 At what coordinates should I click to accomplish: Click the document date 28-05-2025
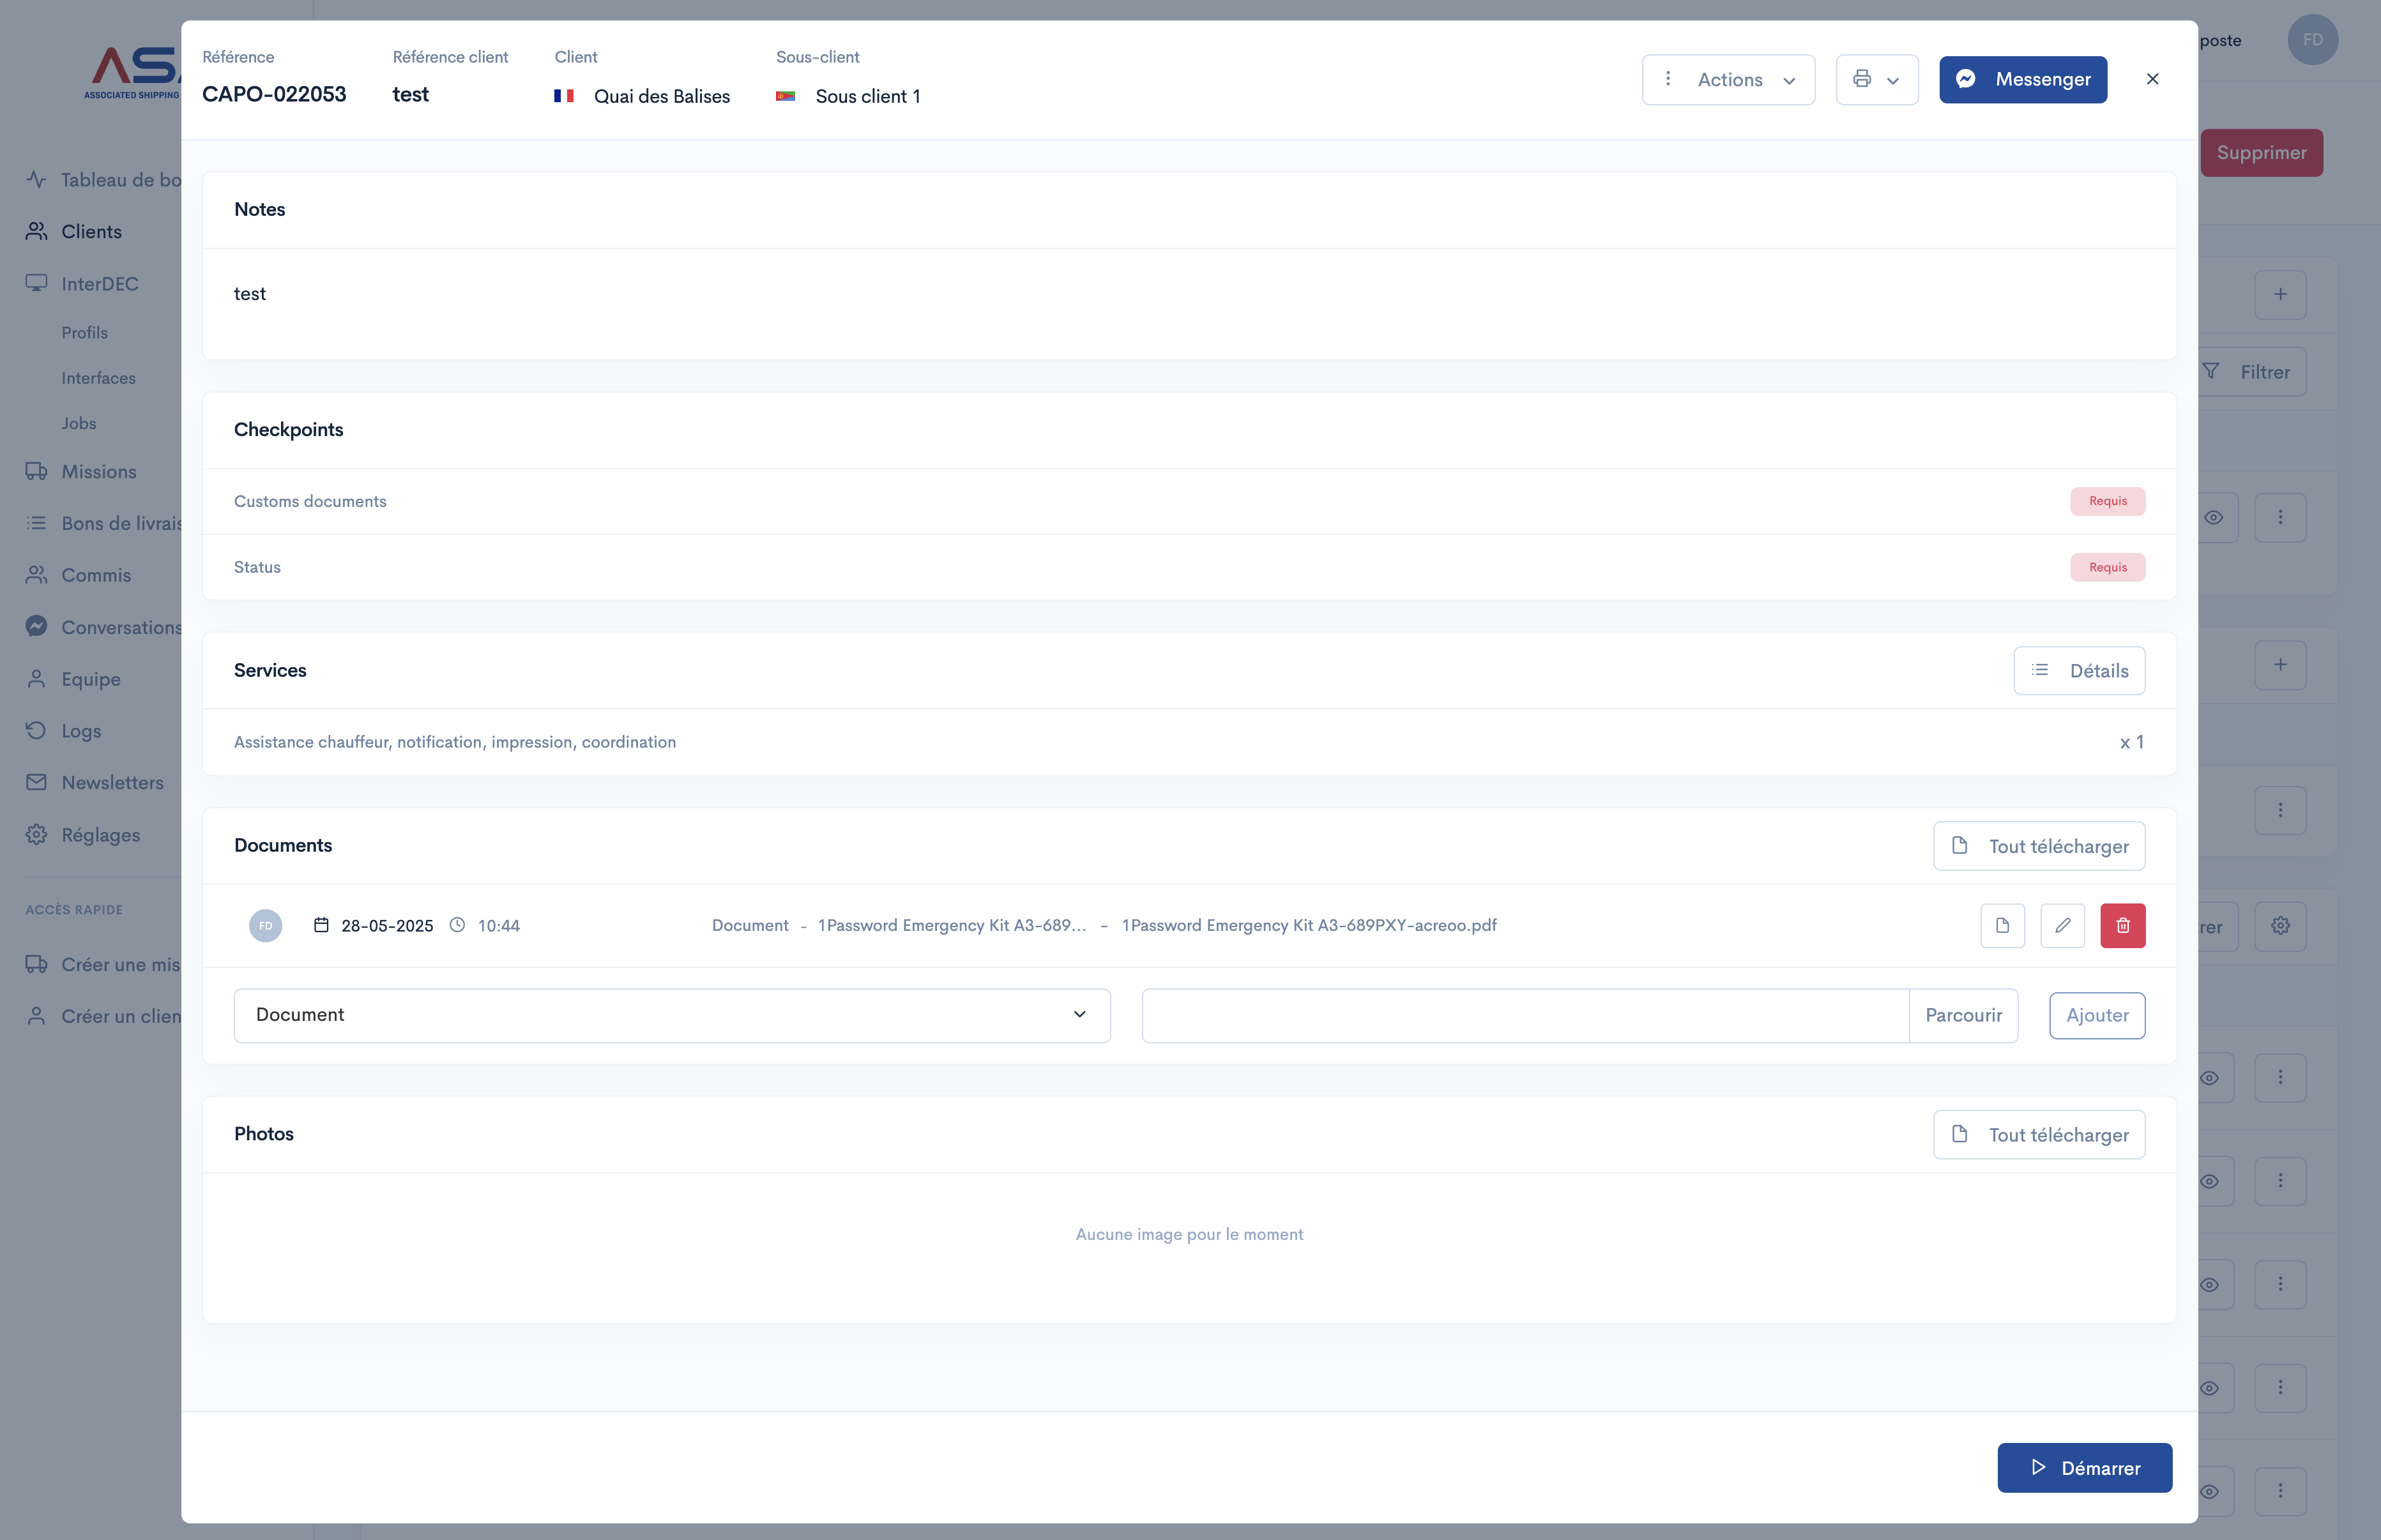tap(387, 926)
